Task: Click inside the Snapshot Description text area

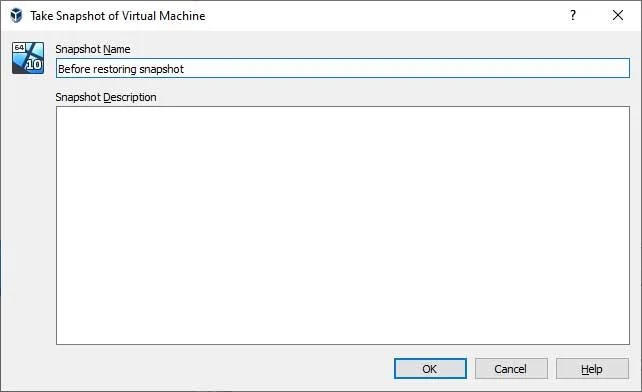Action: pyautogui.click(x=343, y=225)
